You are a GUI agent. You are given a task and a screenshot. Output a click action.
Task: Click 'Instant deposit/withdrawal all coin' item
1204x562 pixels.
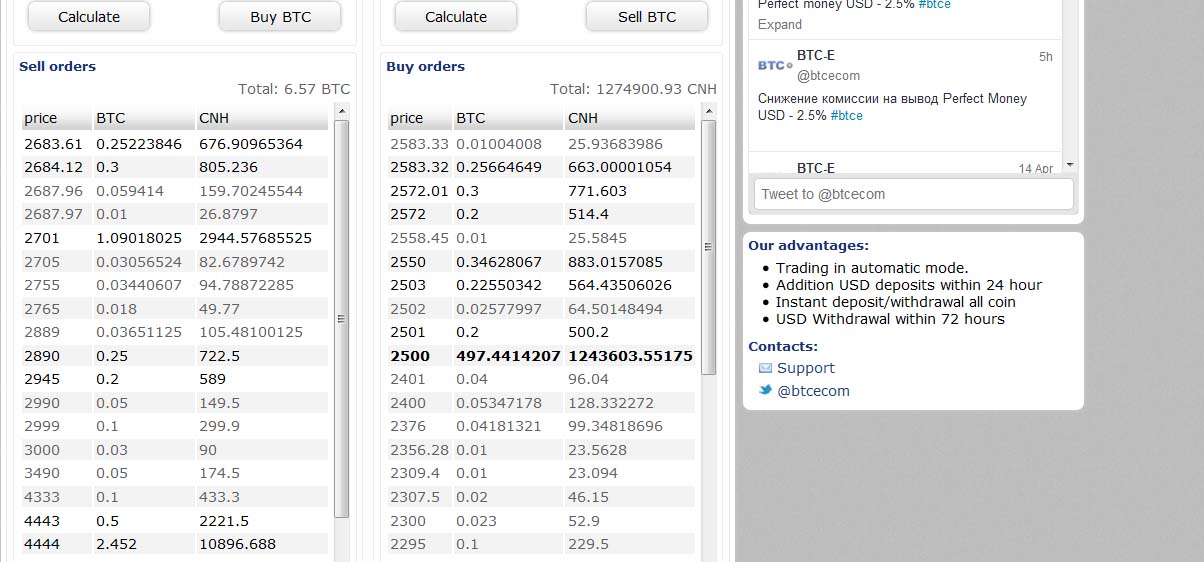(x=896, y=302)
